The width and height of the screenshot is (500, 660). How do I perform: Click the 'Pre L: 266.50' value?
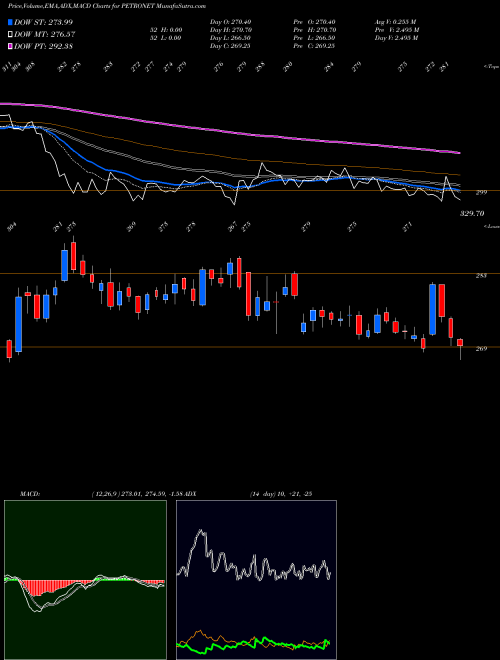(314, 38)
